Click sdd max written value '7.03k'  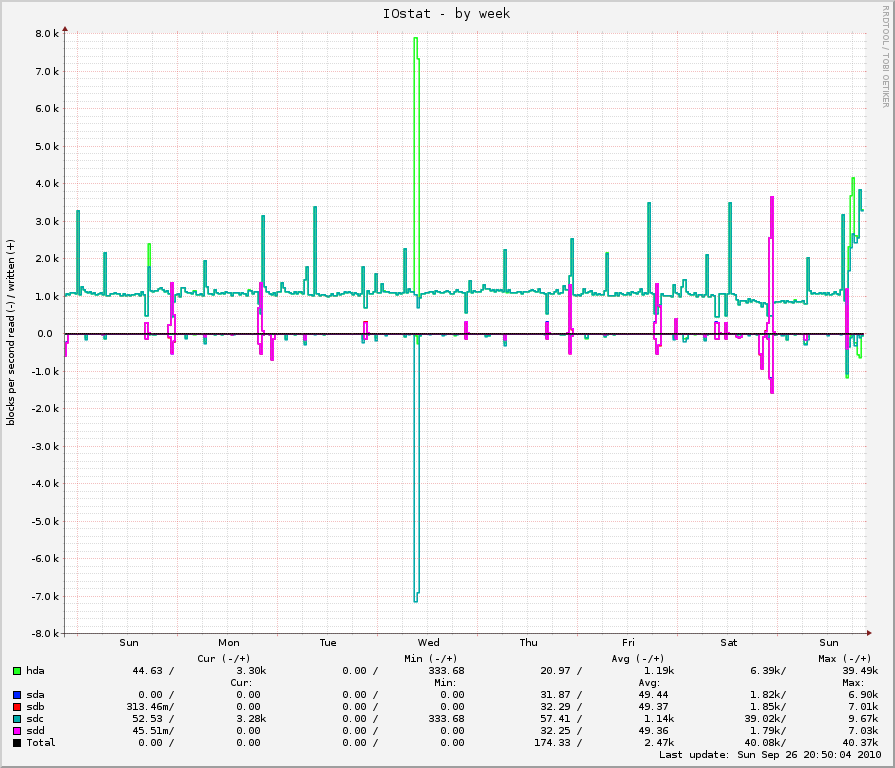tap(864, 731)
